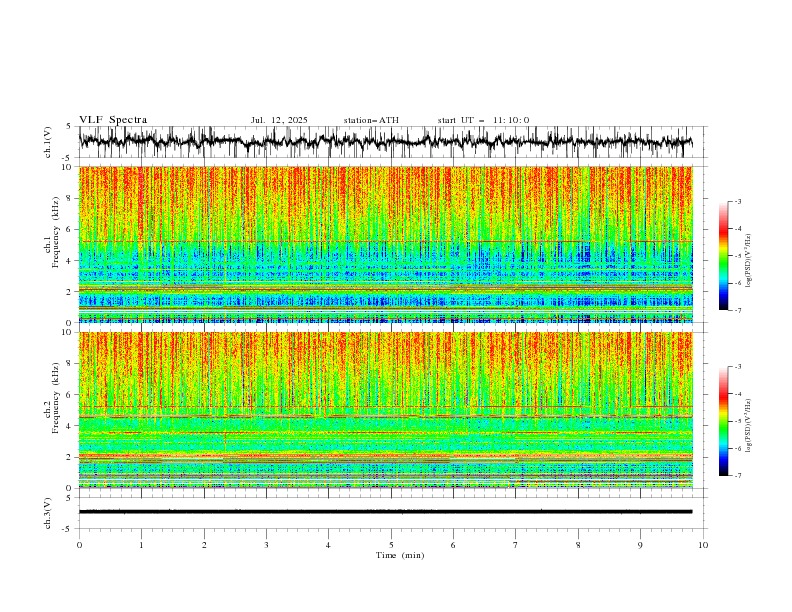This screenshot has width=792, height=612.
Task: Click the "Time (min)" axis label
Action: (400, 555)
